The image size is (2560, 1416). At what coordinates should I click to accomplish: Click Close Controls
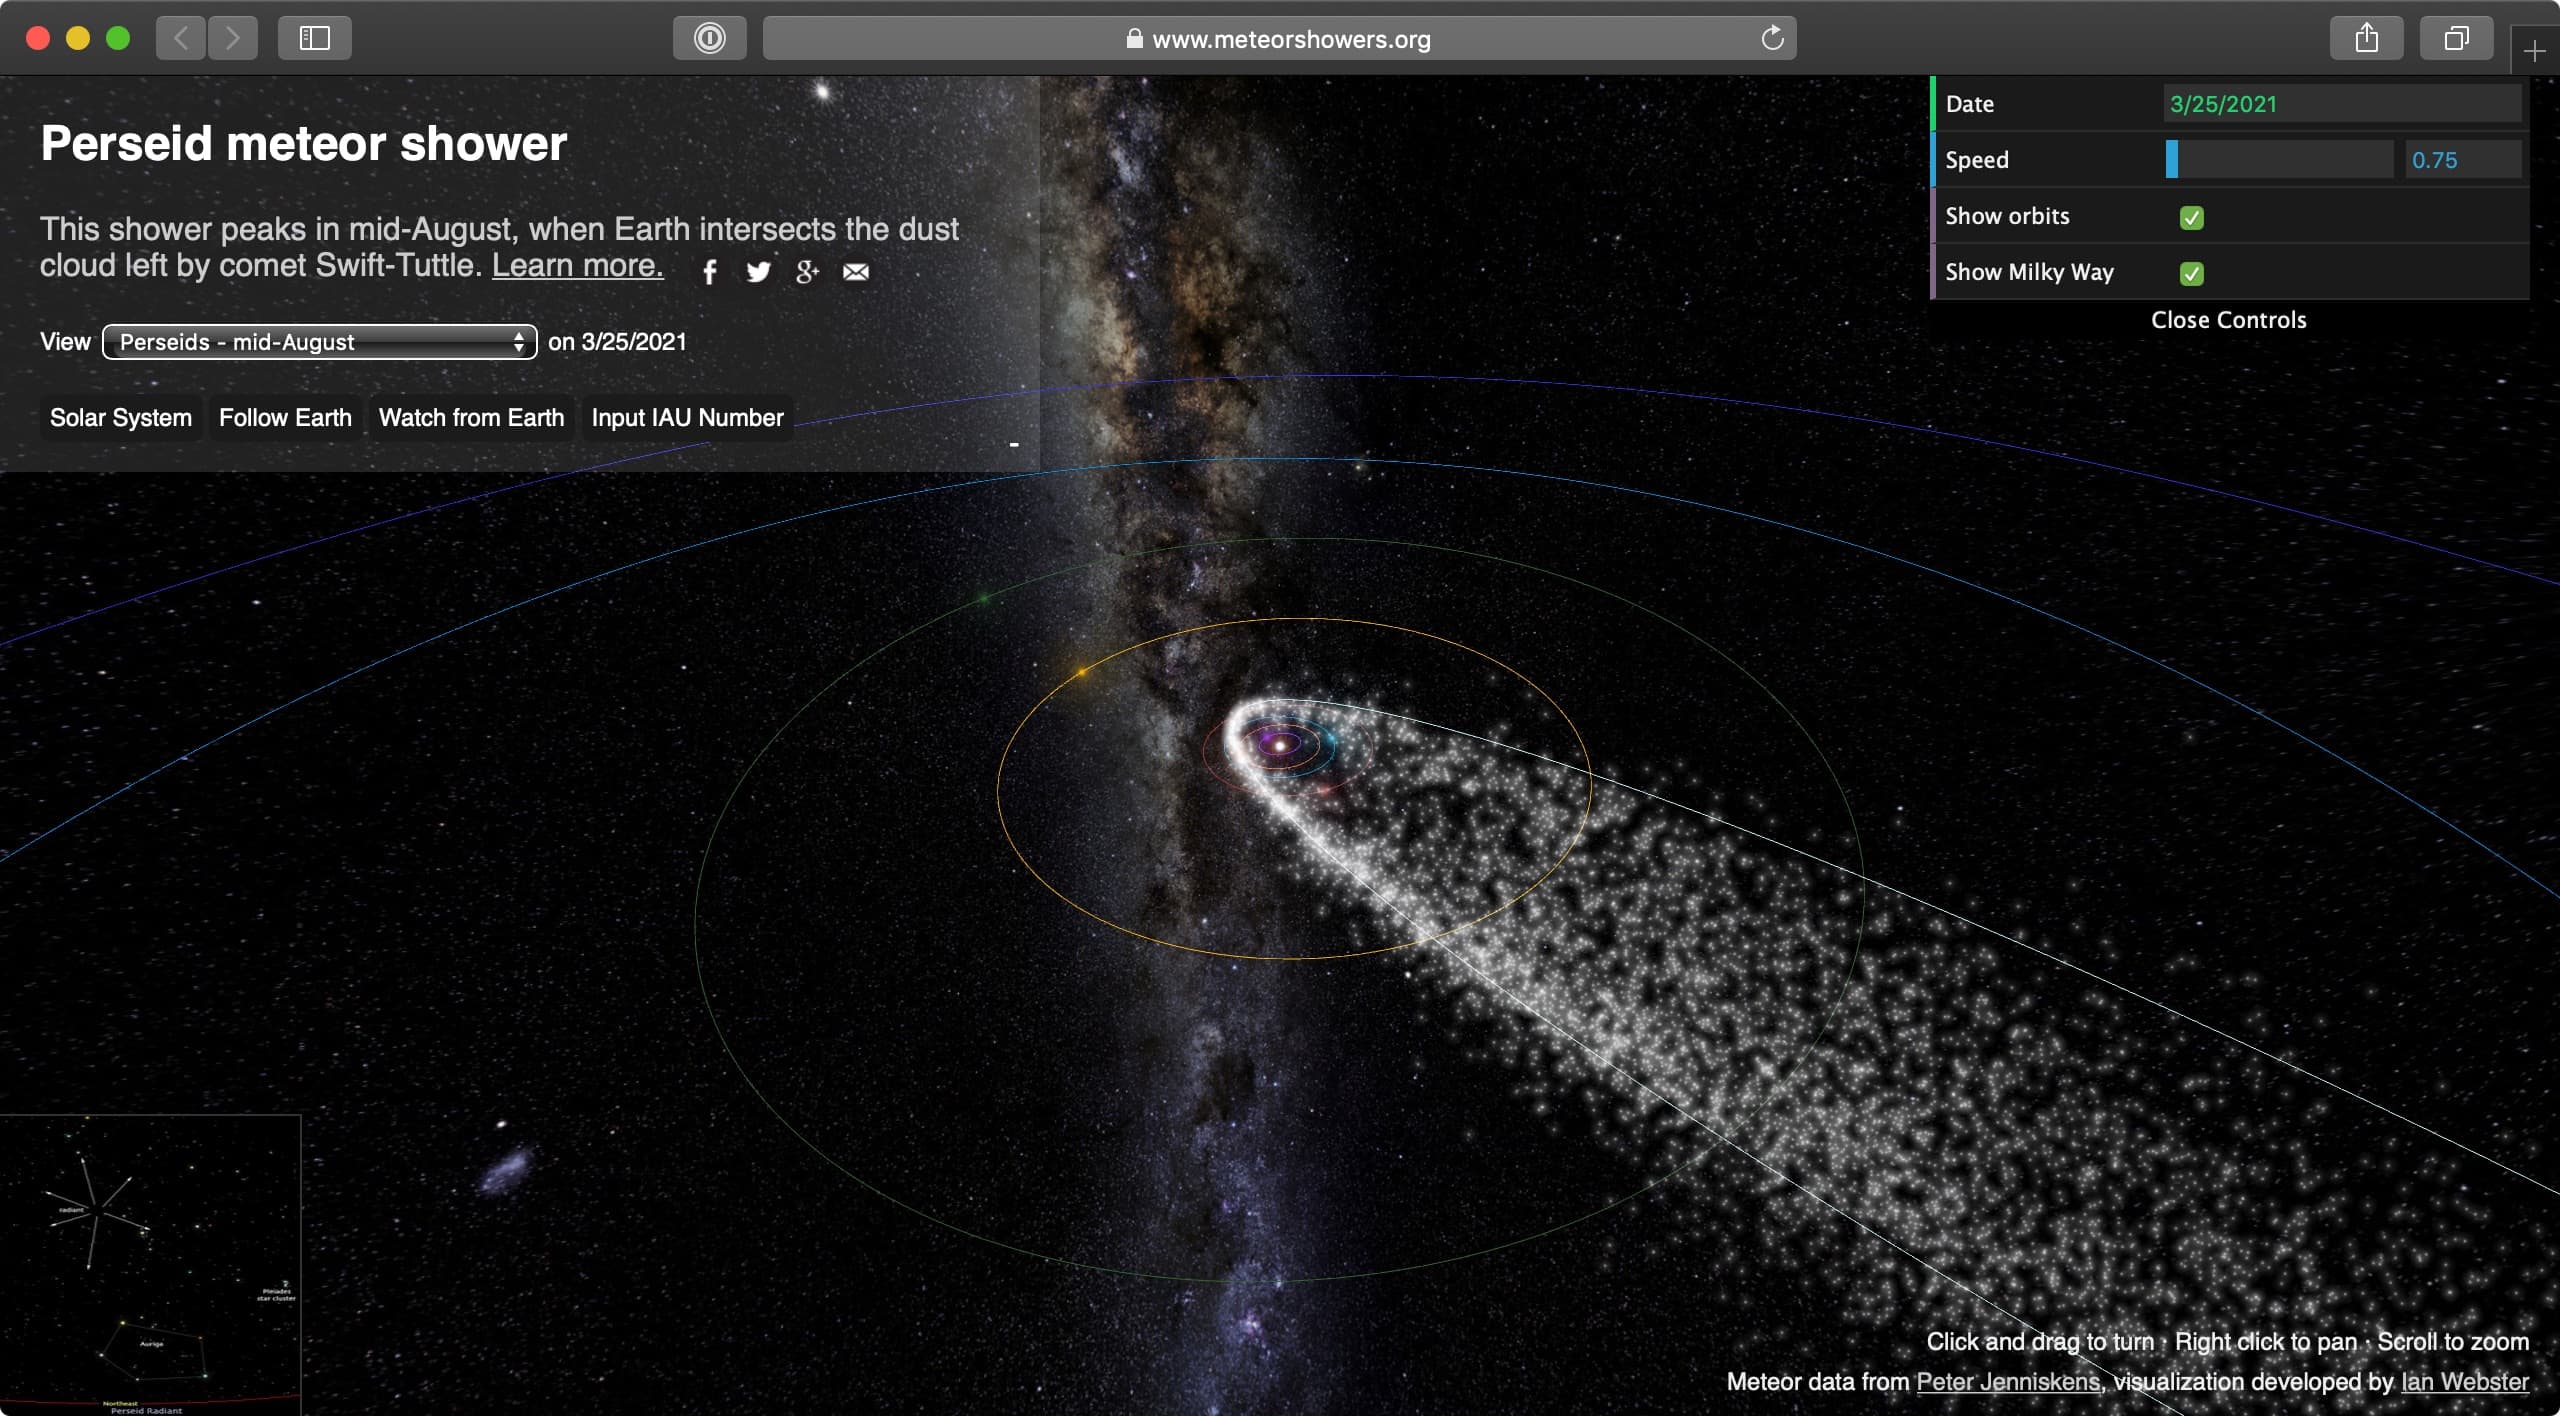tap(2228, 320)
